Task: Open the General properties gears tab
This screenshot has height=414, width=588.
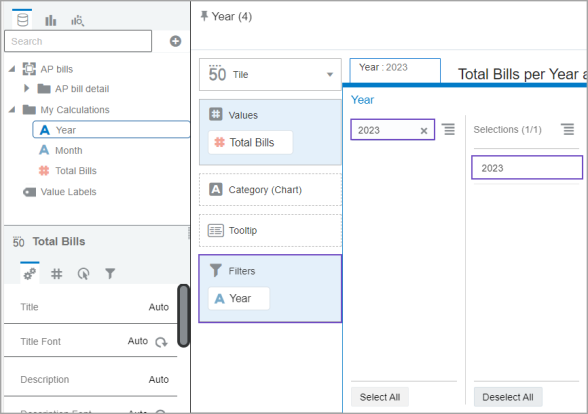Action: (x=30, y=274)
